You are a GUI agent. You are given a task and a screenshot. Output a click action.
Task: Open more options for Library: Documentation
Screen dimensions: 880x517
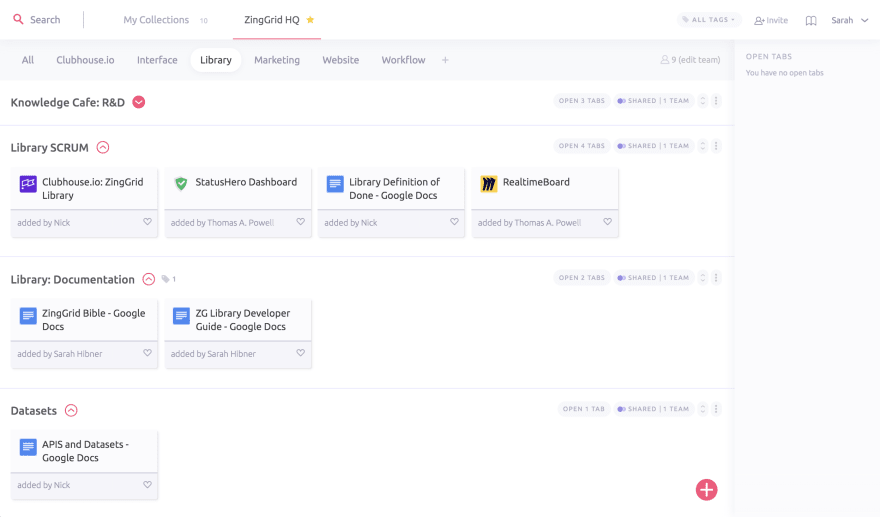click(716, 278)
